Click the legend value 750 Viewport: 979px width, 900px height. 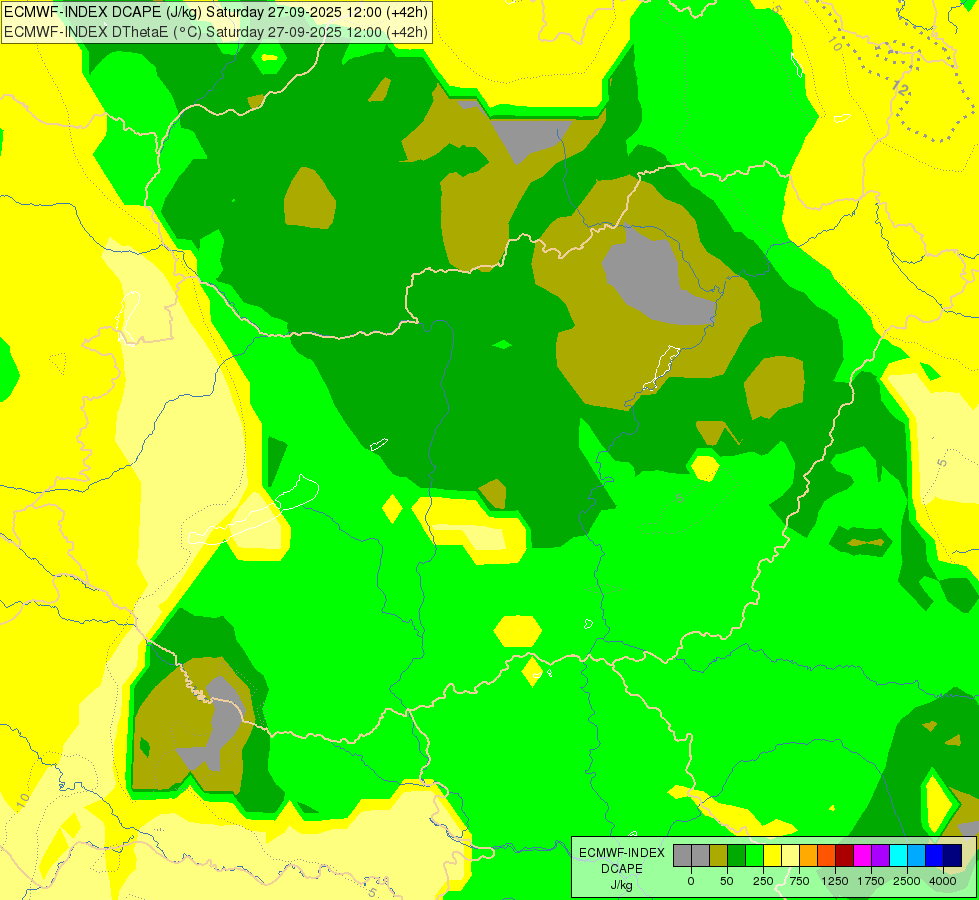click(x=799, y=881)
